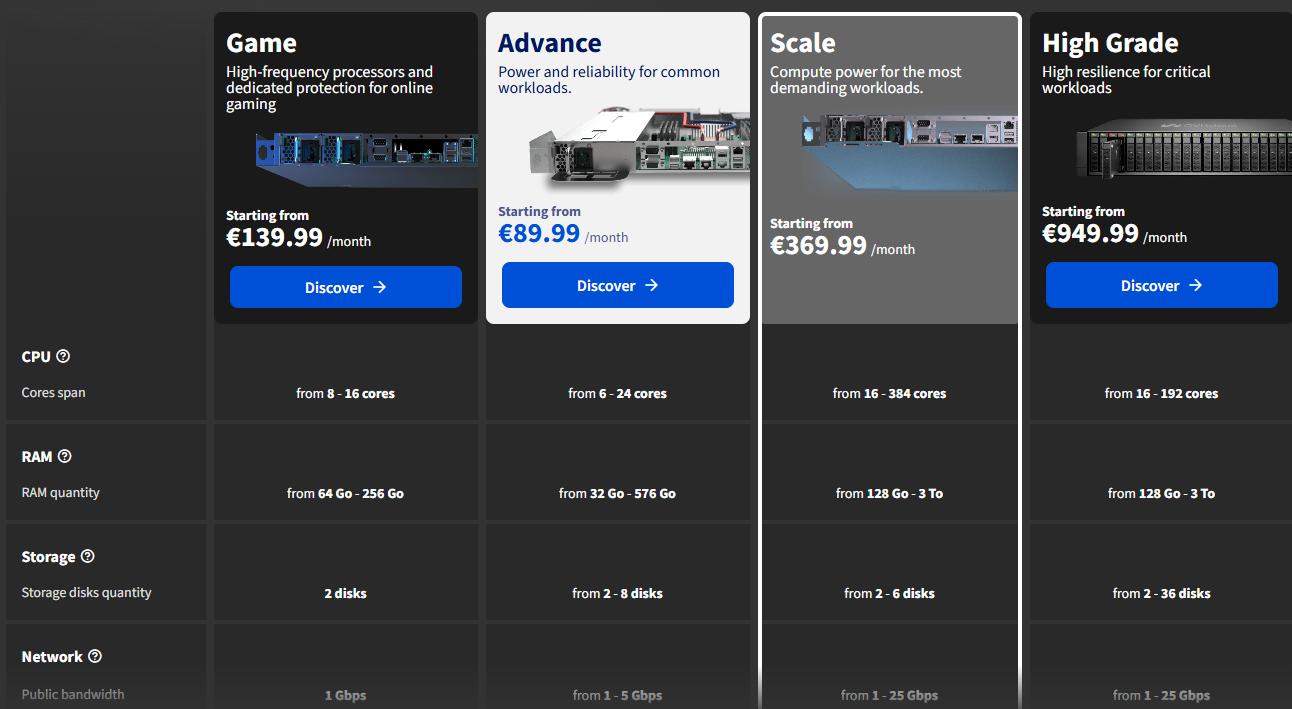This screenshot has height=709, width=1292.
Task: Click the help icon next to CPU
Action: tap(63, 356)
